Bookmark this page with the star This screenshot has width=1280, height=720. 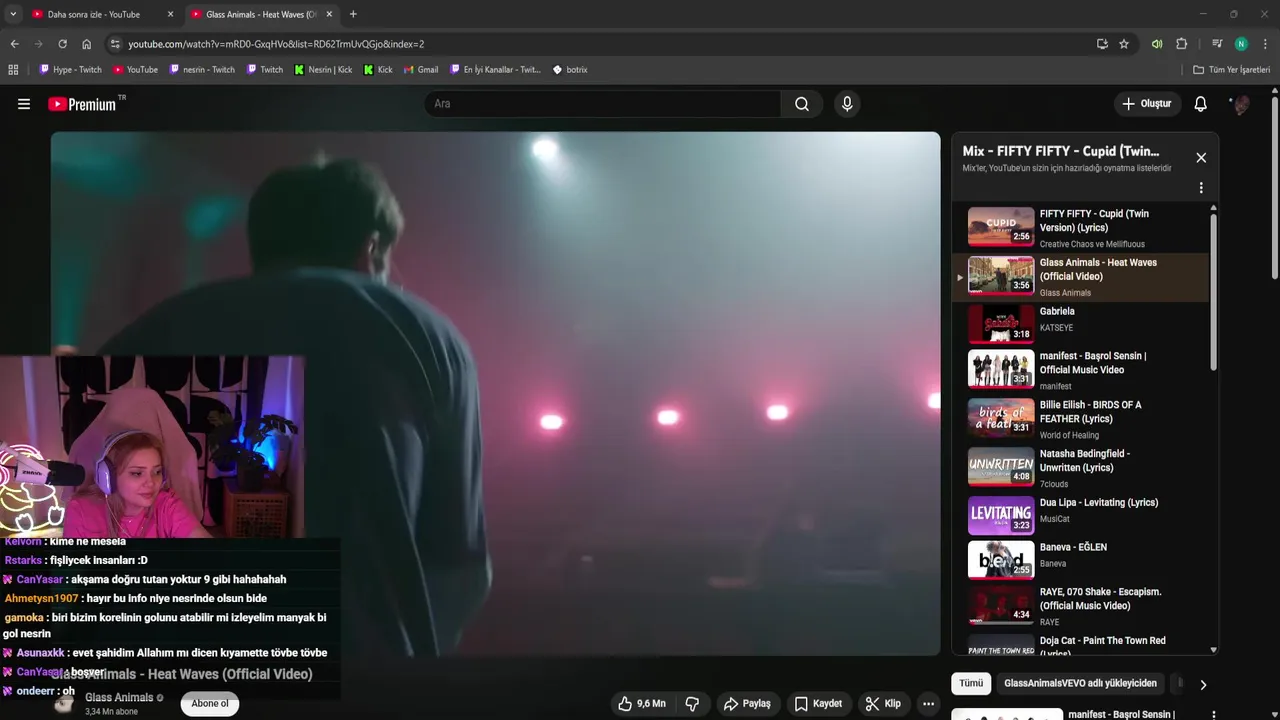click(x=1124, y=44)
